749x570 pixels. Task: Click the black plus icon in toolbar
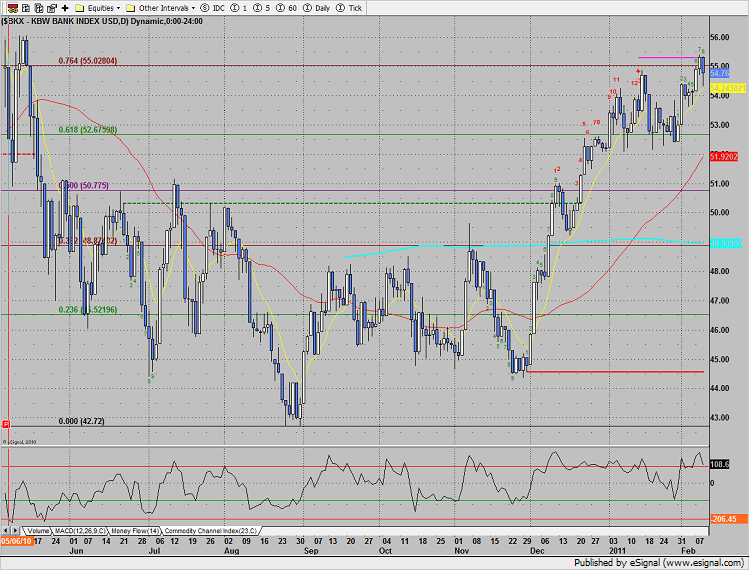click(x=64, y=7)
